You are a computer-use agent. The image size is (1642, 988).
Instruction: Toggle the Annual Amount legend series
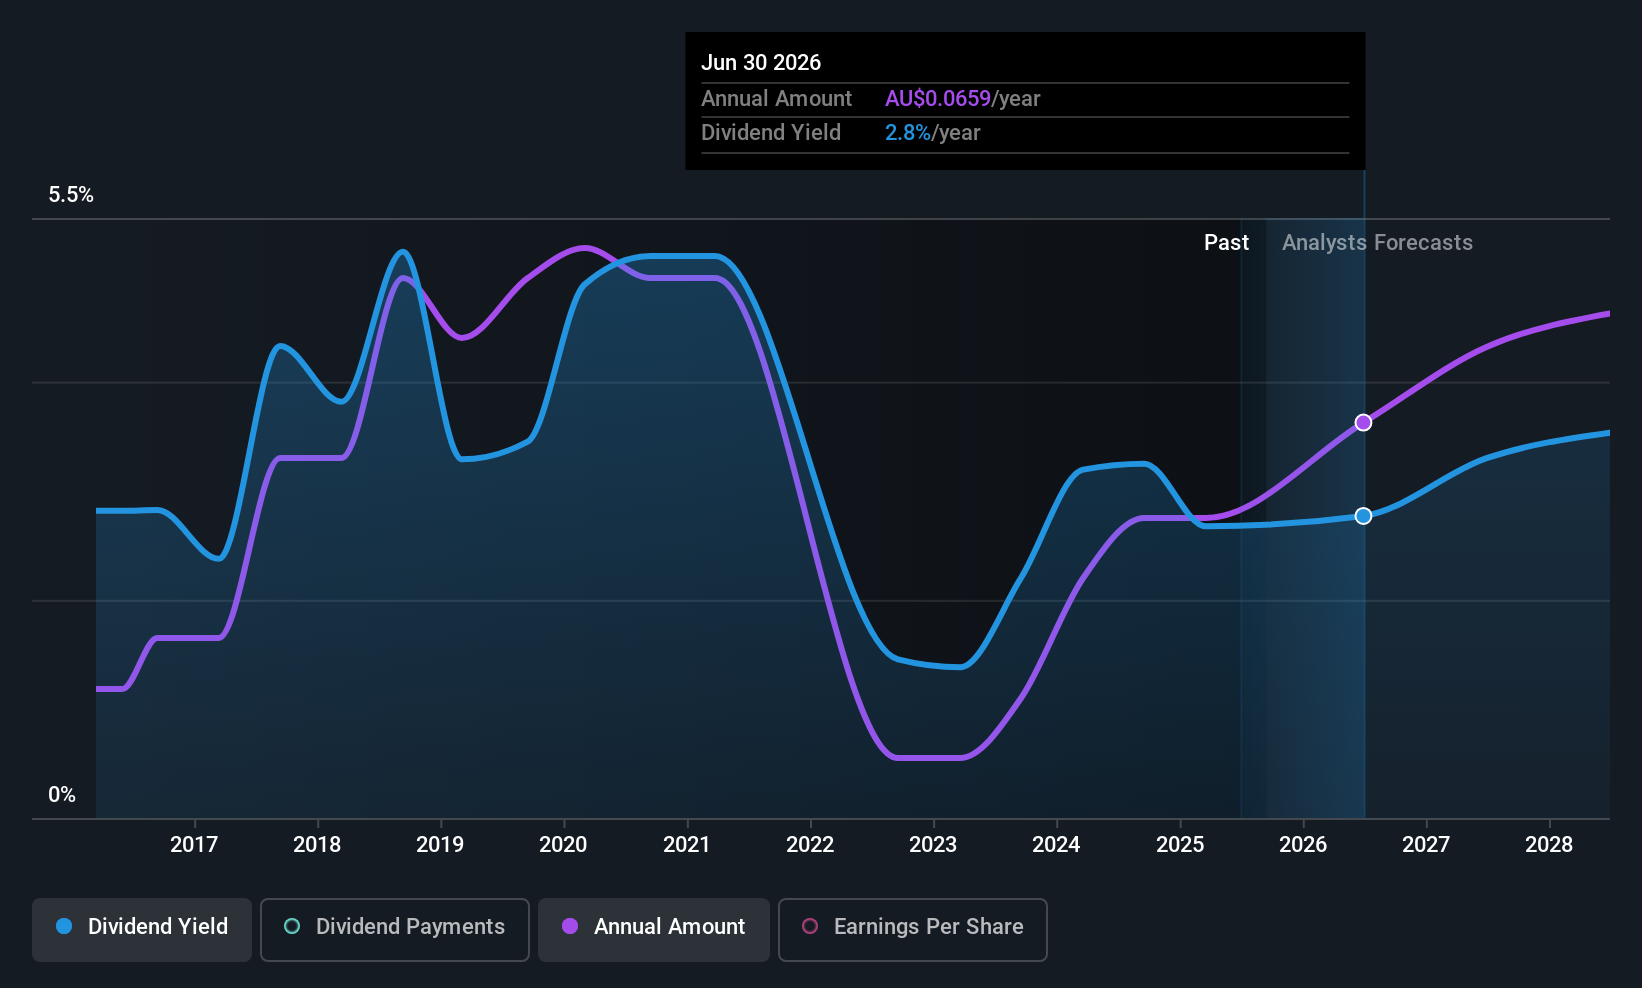654,930
